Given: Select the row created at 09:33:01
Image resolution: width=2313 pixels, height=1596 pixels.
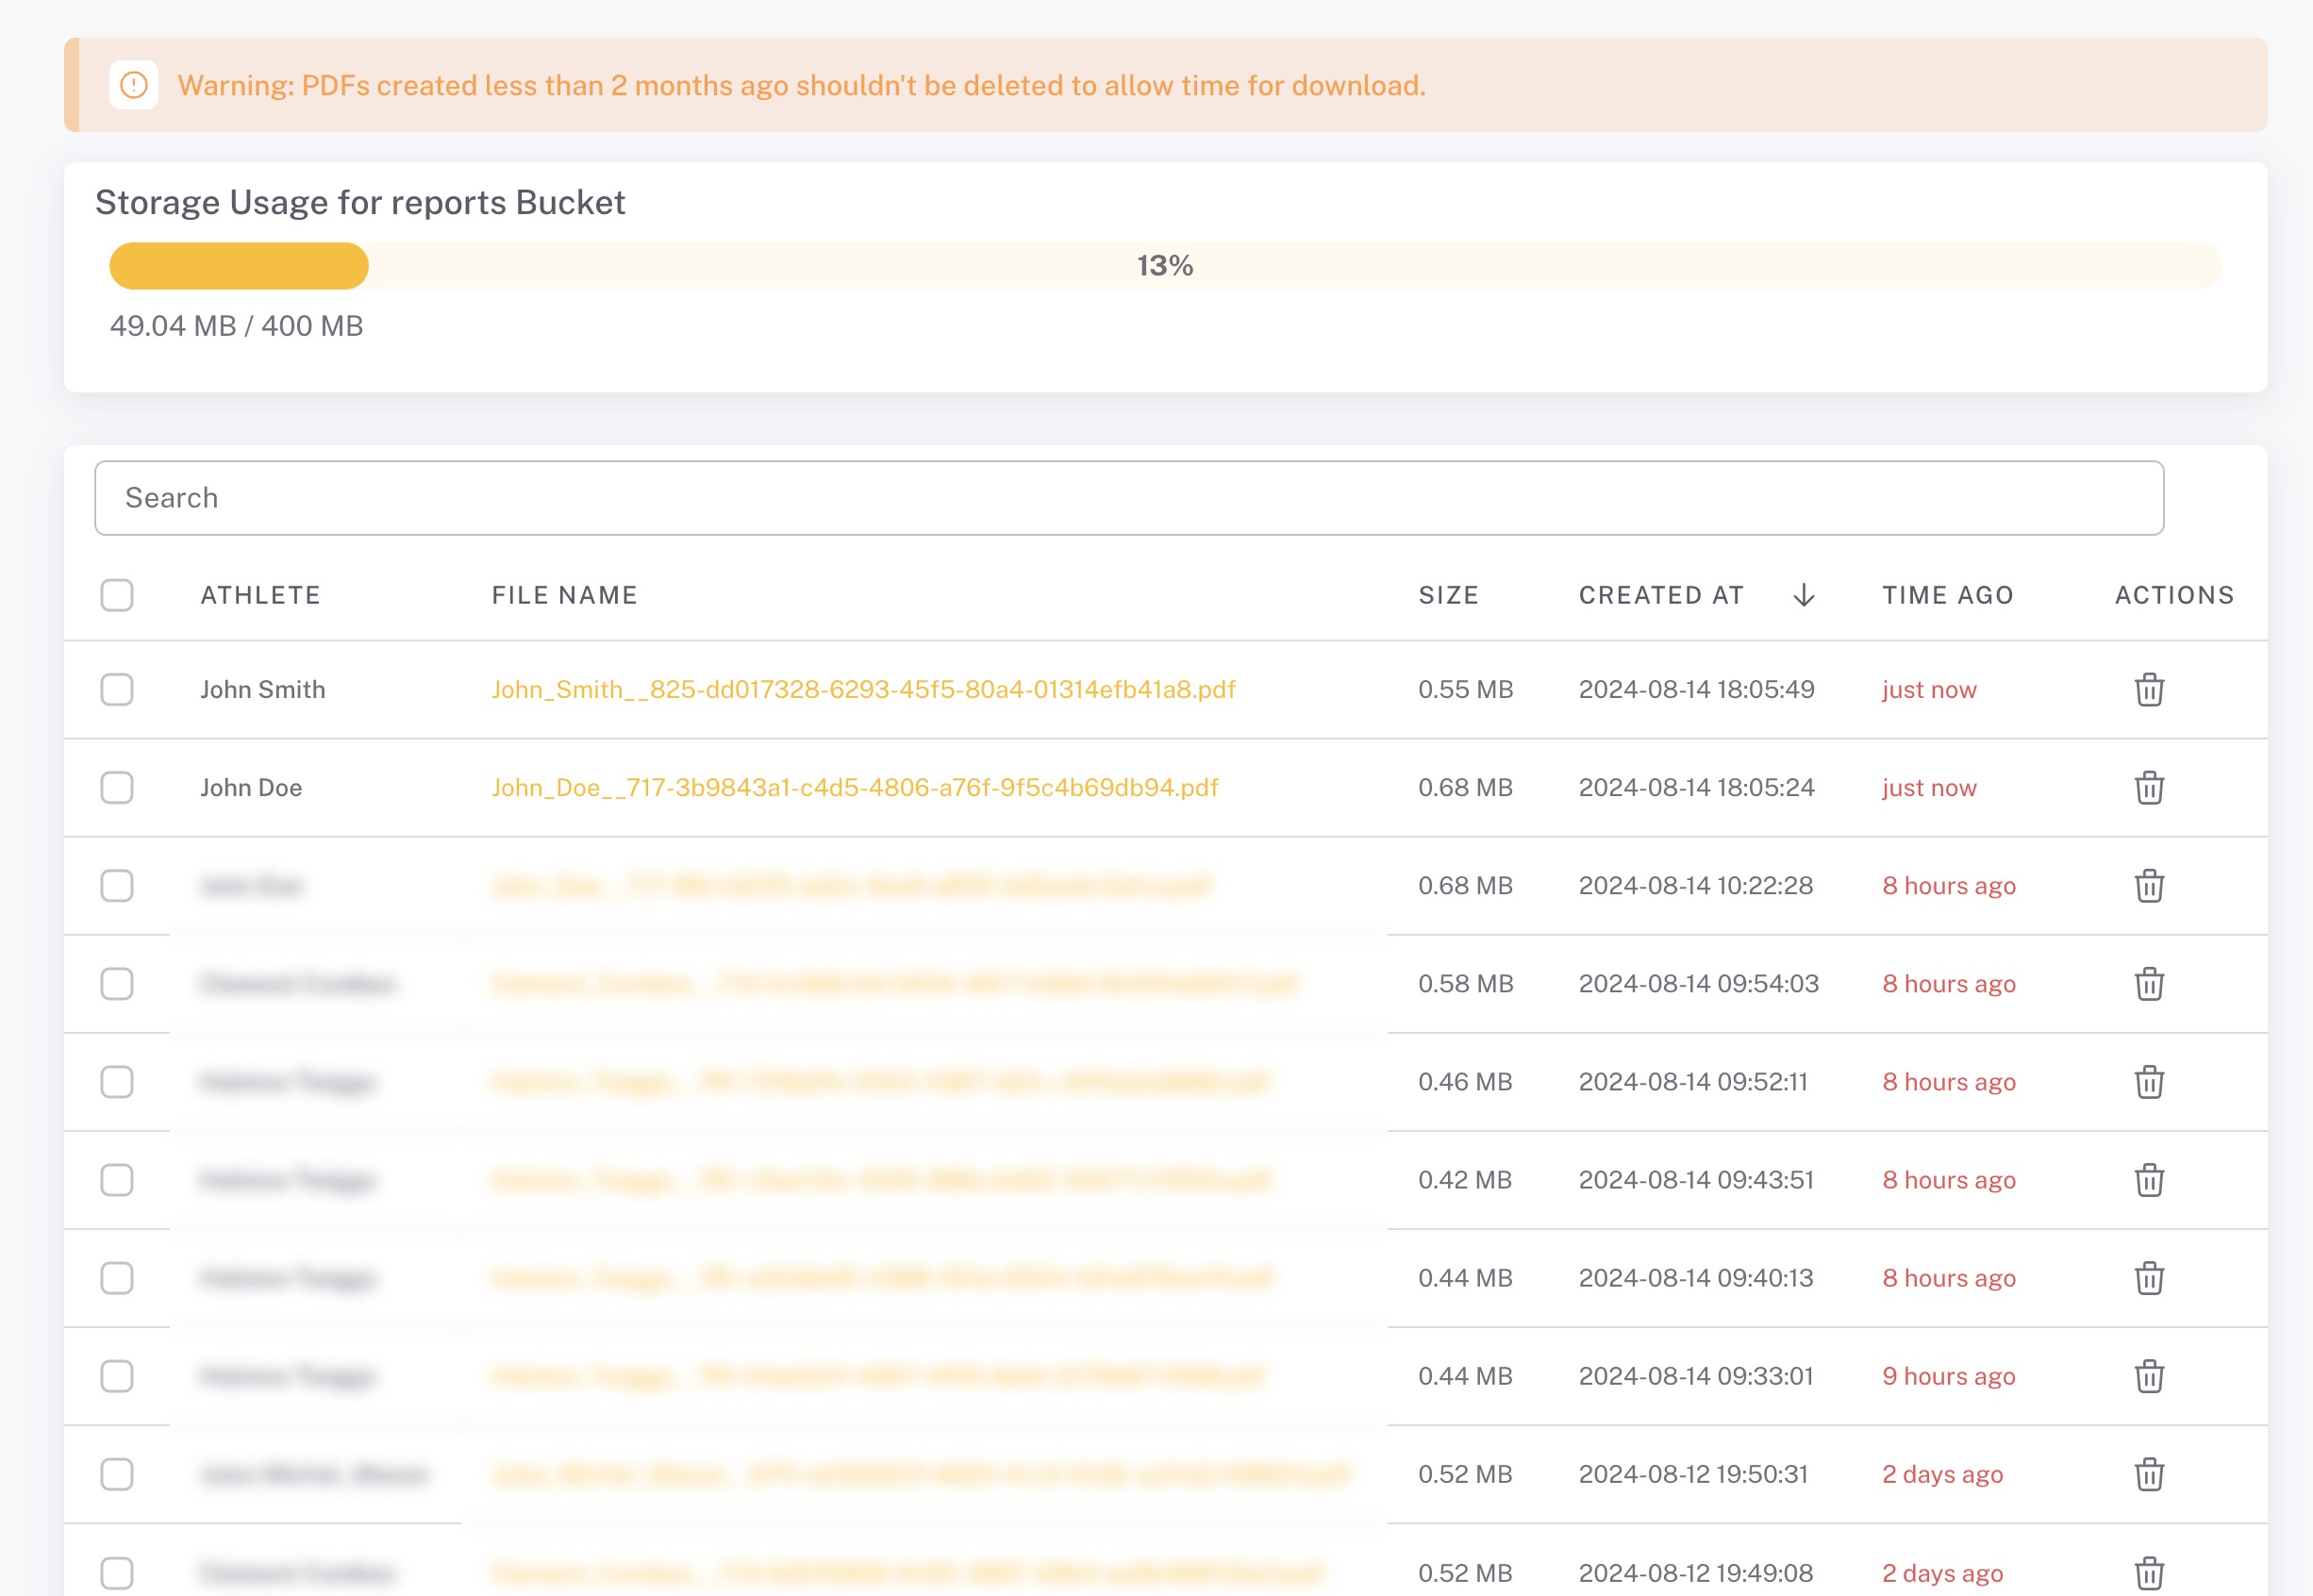Looking at the screenshot, I should point(117,1375).
